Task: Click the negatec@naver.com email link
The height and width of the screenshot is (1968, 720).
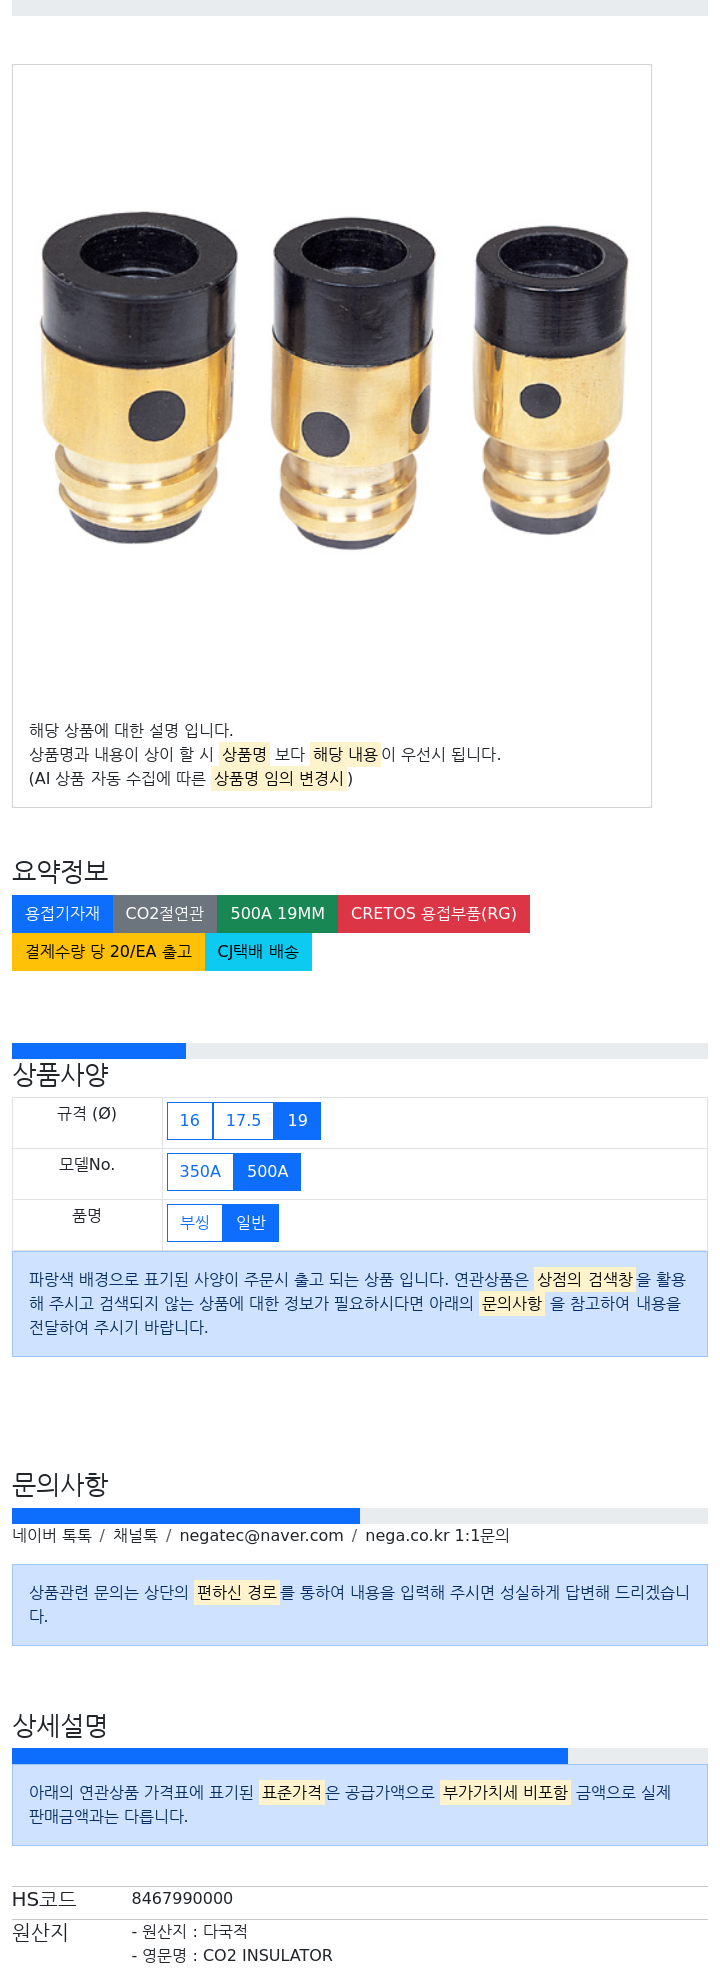Action: click(x=261, y=1535)
